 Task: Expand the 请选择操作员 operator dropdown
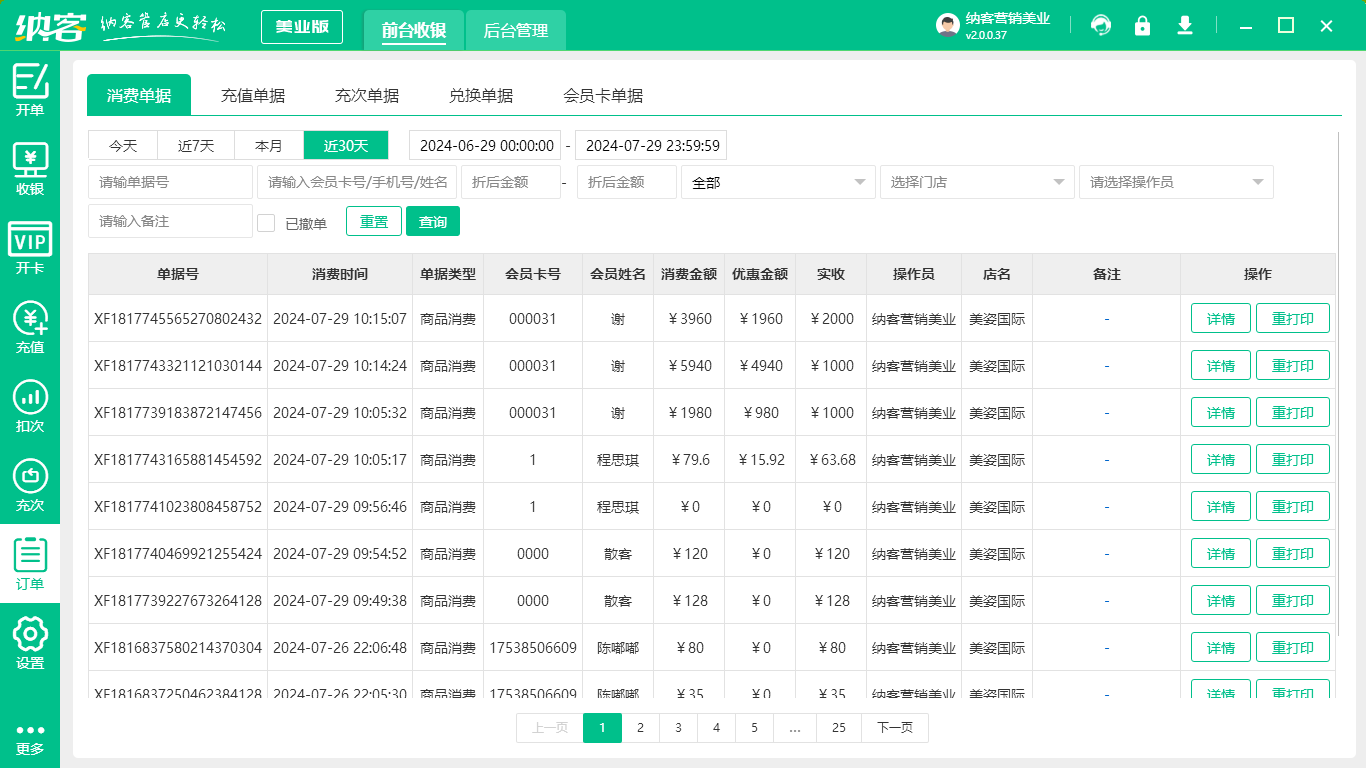point(1175,182)
